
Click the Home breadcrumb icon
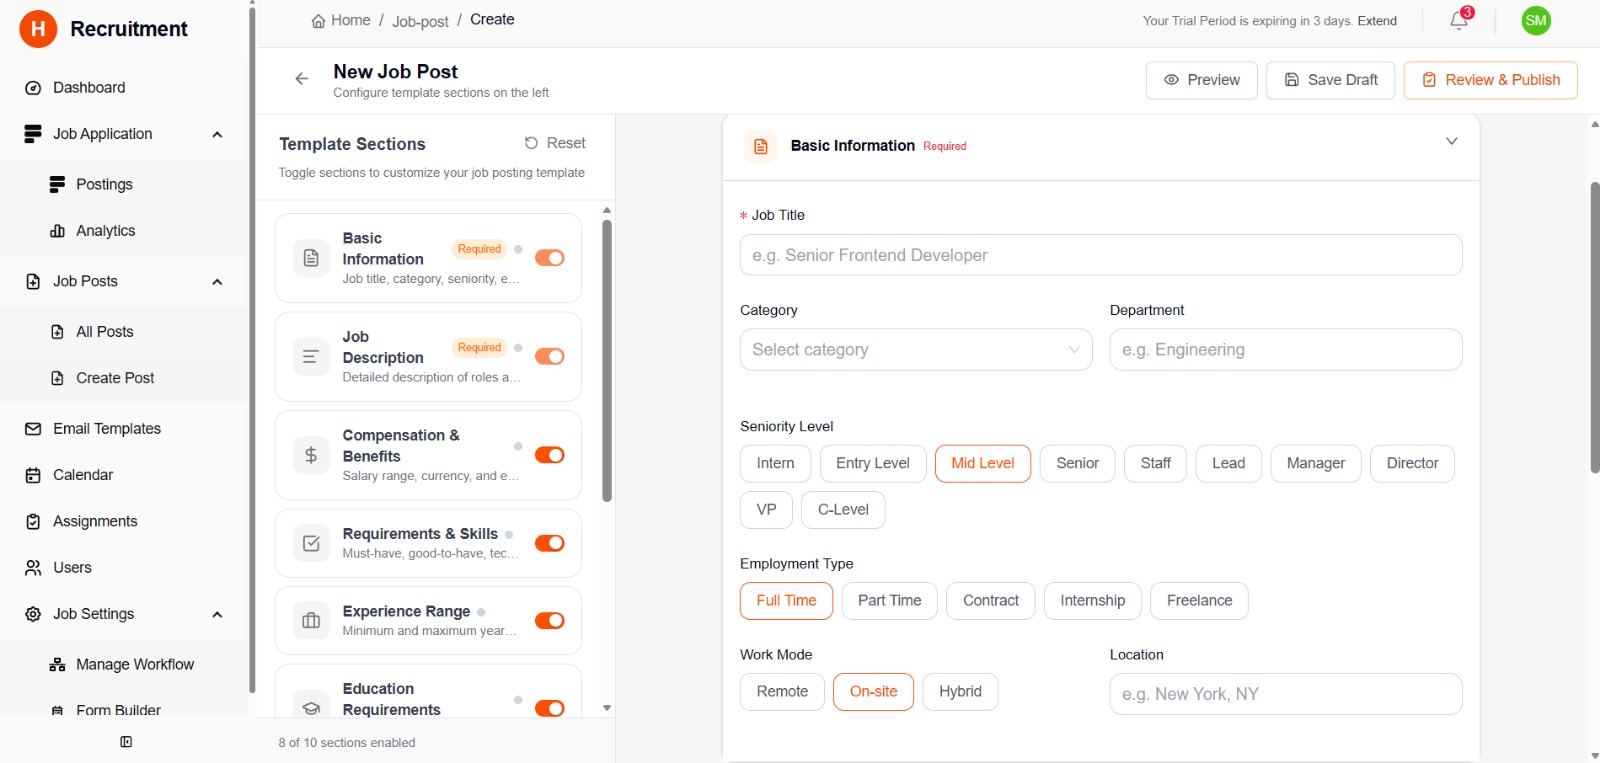tap(318, 21)
